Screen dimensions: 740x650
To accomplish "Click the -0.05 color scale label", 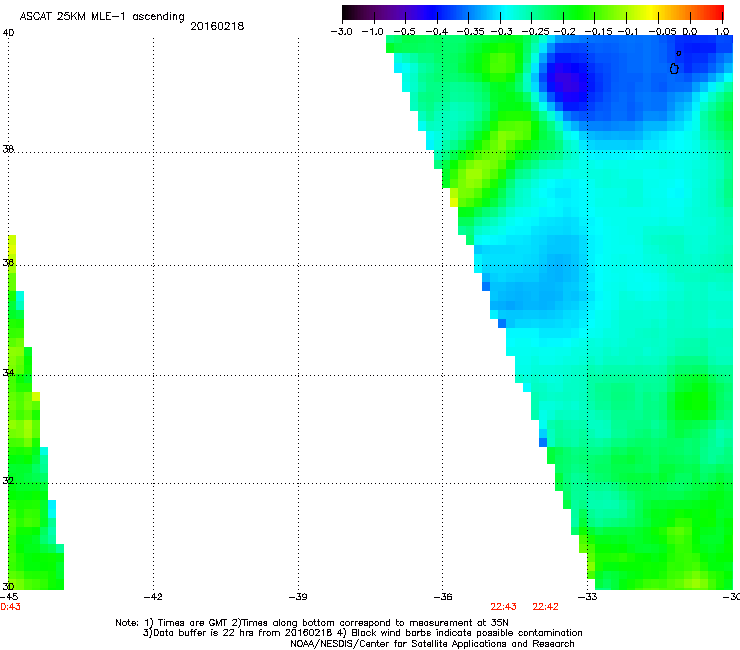I will (663, 32).
